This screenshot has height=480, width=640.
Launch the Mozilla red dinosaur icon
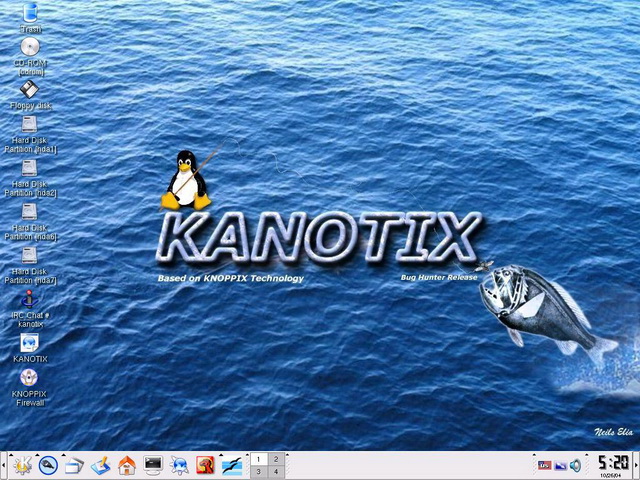(x=205, y=465)
